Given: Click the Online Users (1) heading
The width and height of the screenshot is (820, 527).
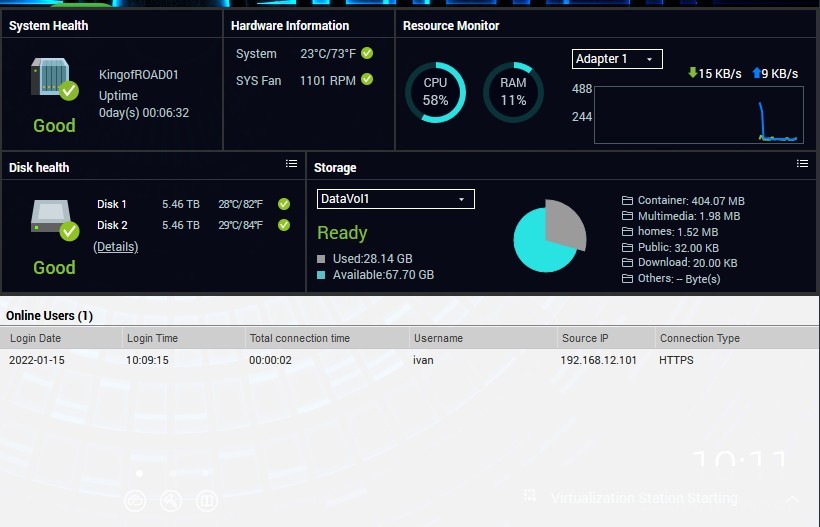Looking at the screenshot, I should point(49,316).
